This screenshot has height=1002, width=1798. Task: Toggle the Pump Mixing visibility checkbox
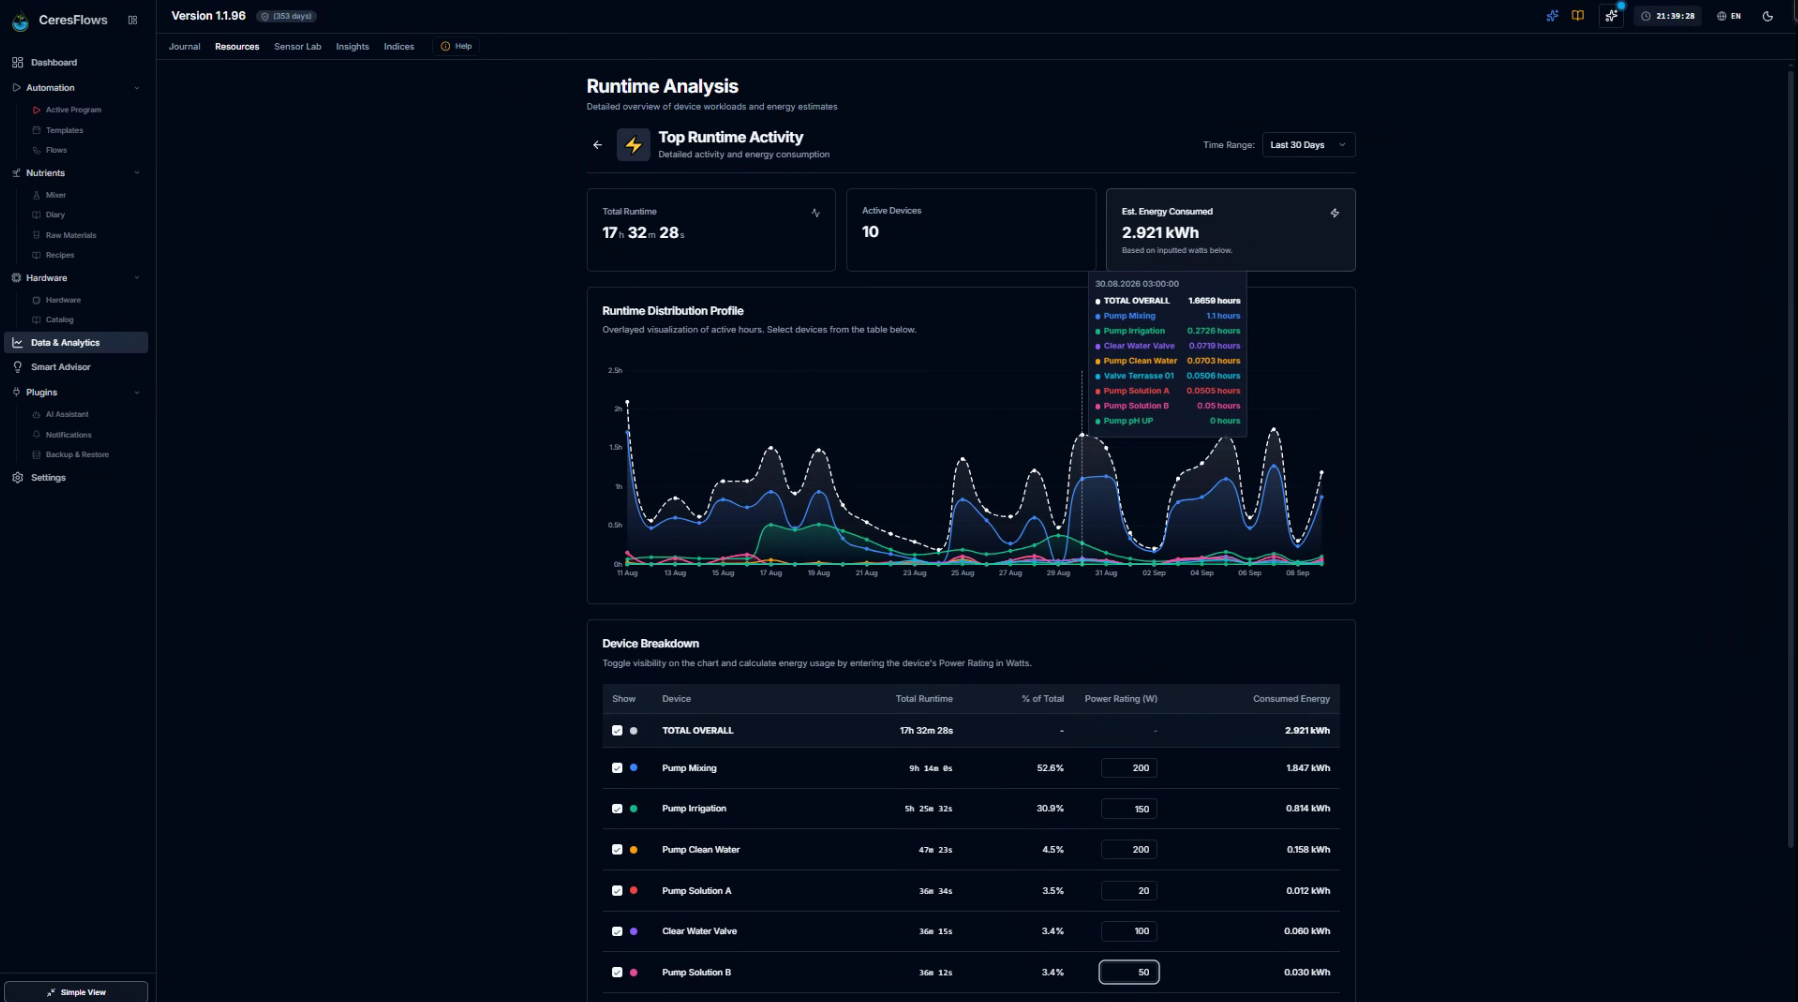point(617,768)
